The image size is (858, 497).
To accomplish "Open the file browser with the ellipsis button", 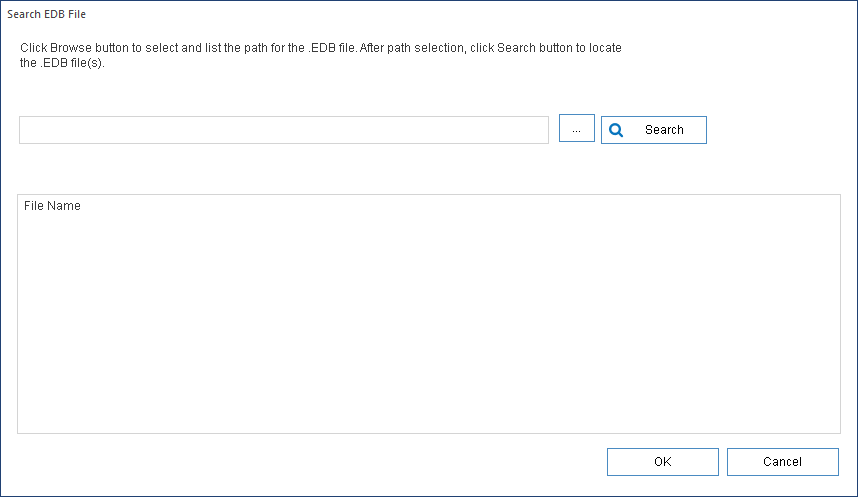I will (576, 129).
